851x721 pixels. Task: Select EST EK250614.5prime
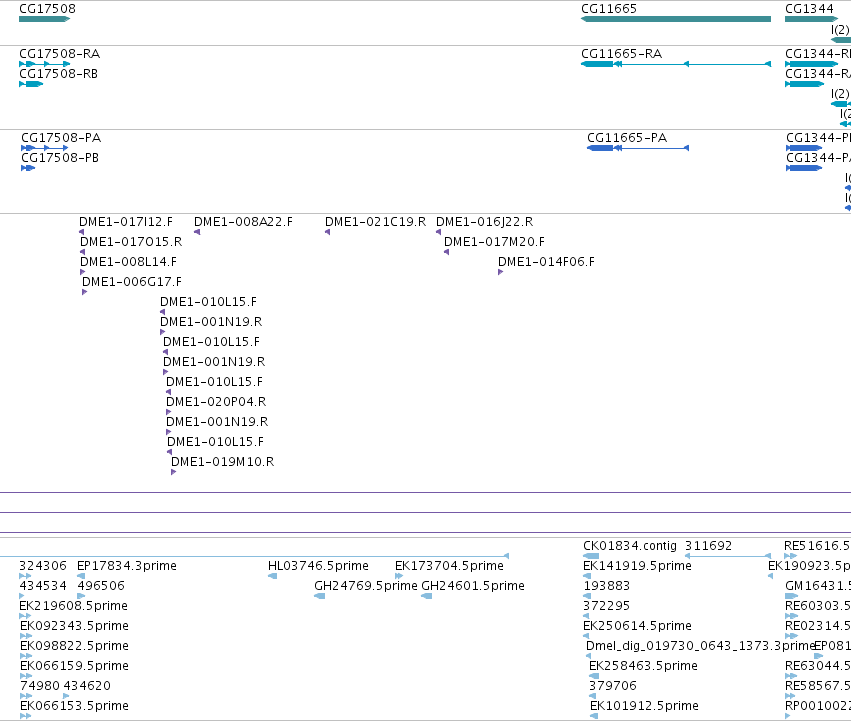[x=587, y=636]
